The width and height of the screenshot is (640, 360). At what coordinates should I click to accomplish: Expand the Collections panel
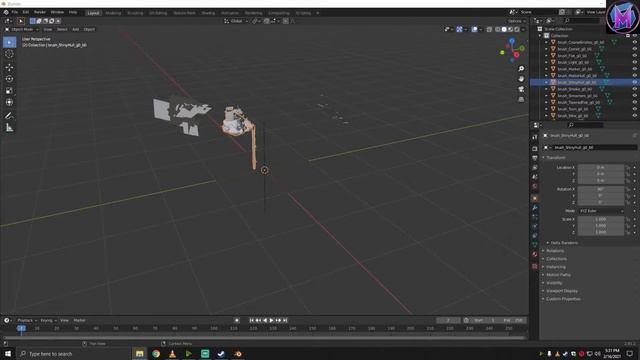point(556,259)
